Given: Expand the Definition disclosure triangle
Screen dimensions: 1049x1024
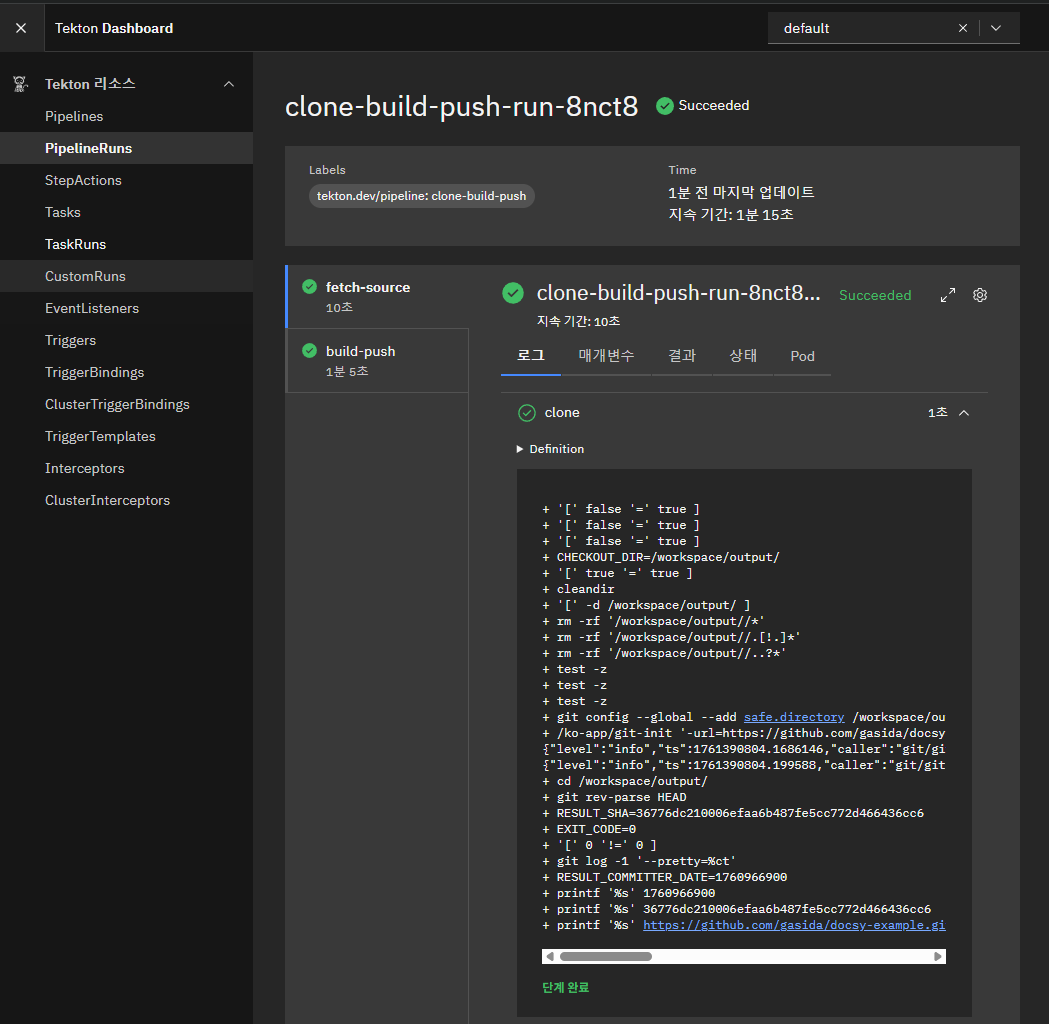Looking at the screenshot, I should [520, 449].
